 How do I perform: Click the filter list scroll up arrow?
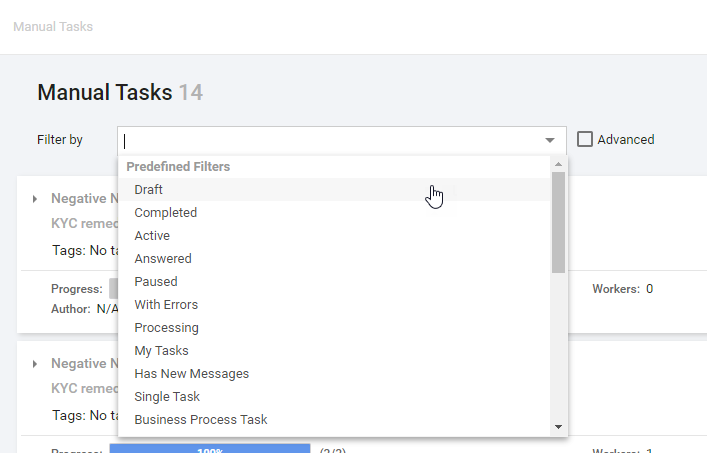coord(558,164)
